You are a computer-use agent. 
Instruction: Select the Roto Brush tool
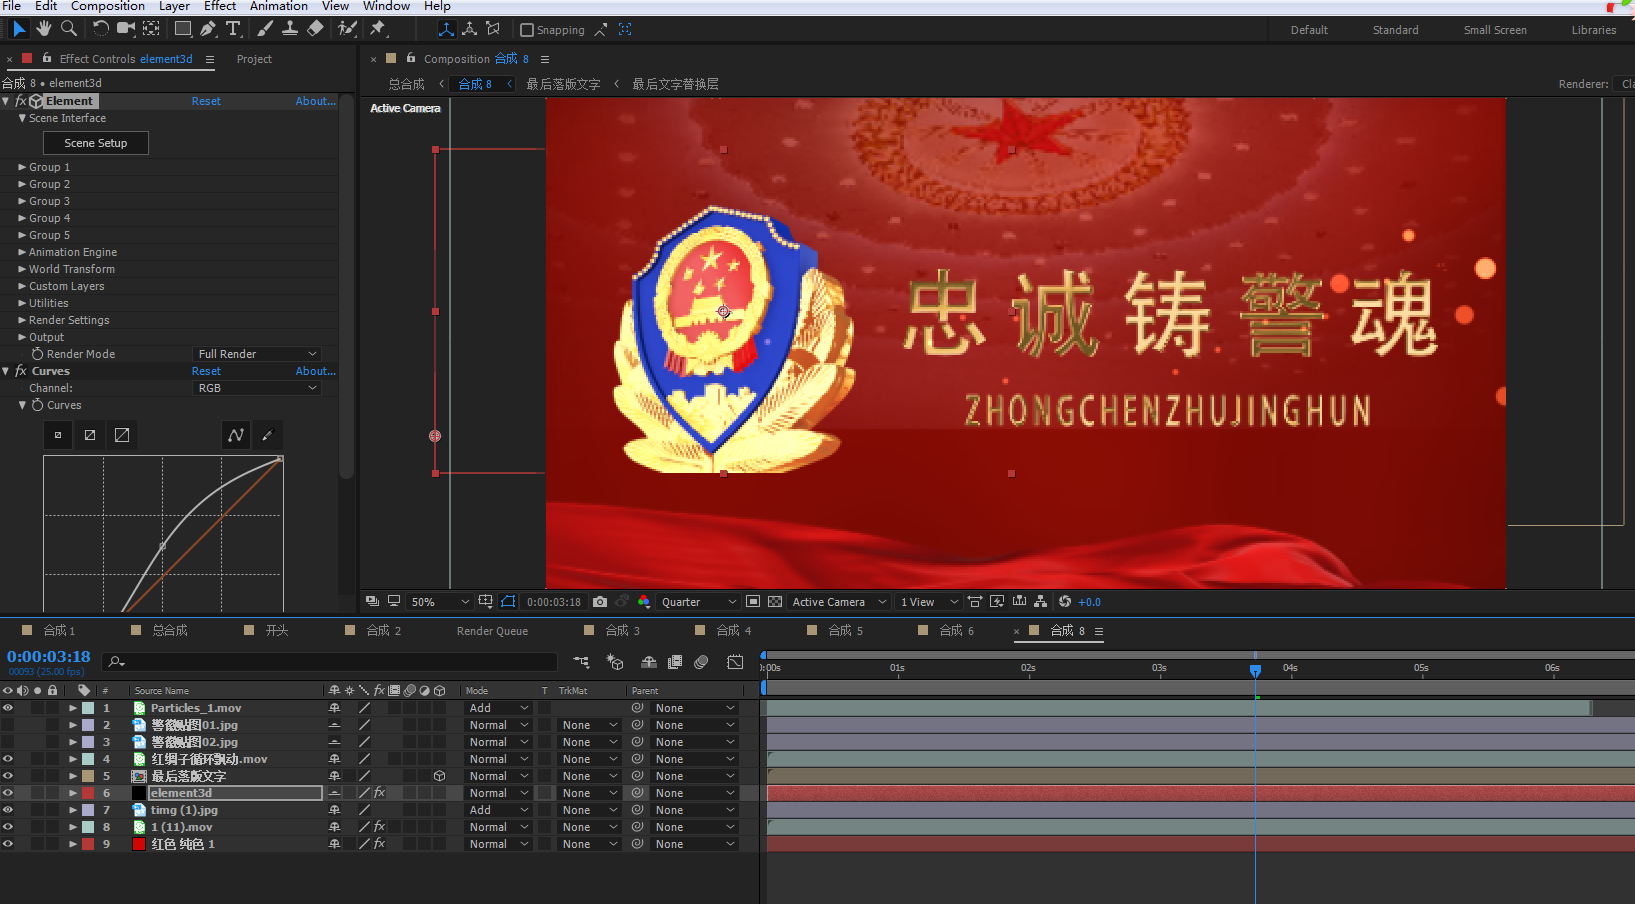[347, 29]
